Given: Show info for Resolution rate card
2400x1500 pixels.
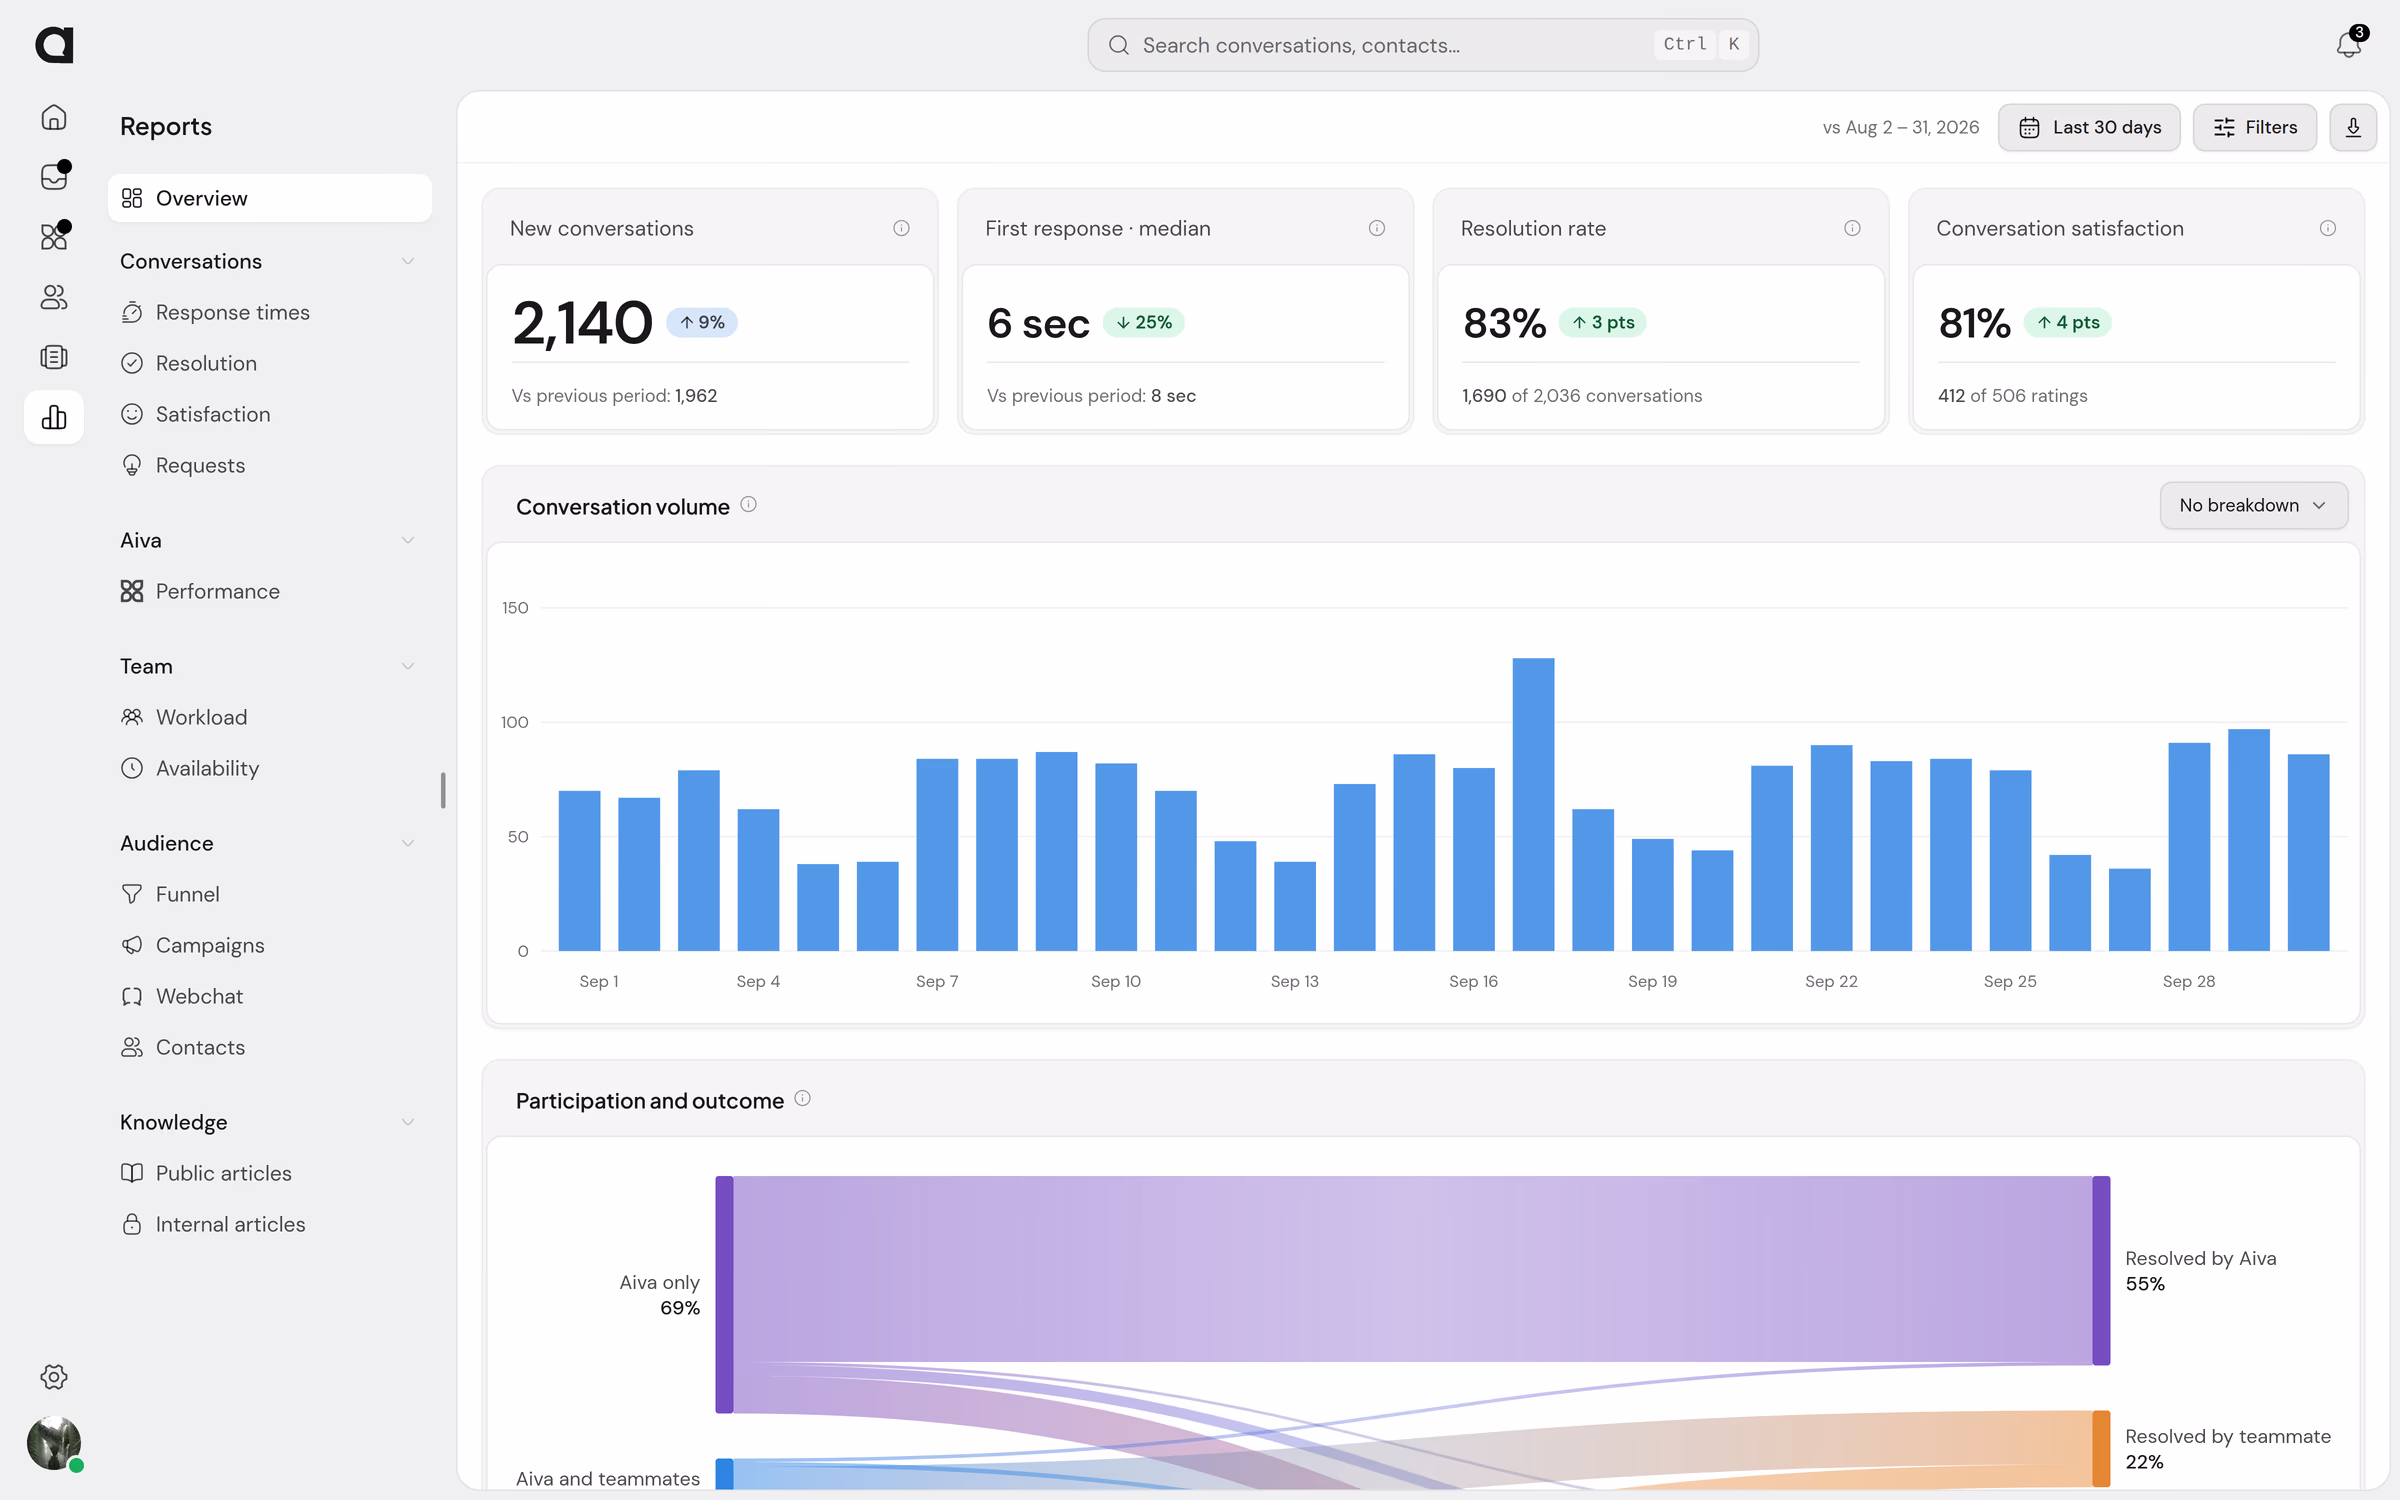Looking at the screenshot, I should pyautogui.click(x=1852, y=228).
